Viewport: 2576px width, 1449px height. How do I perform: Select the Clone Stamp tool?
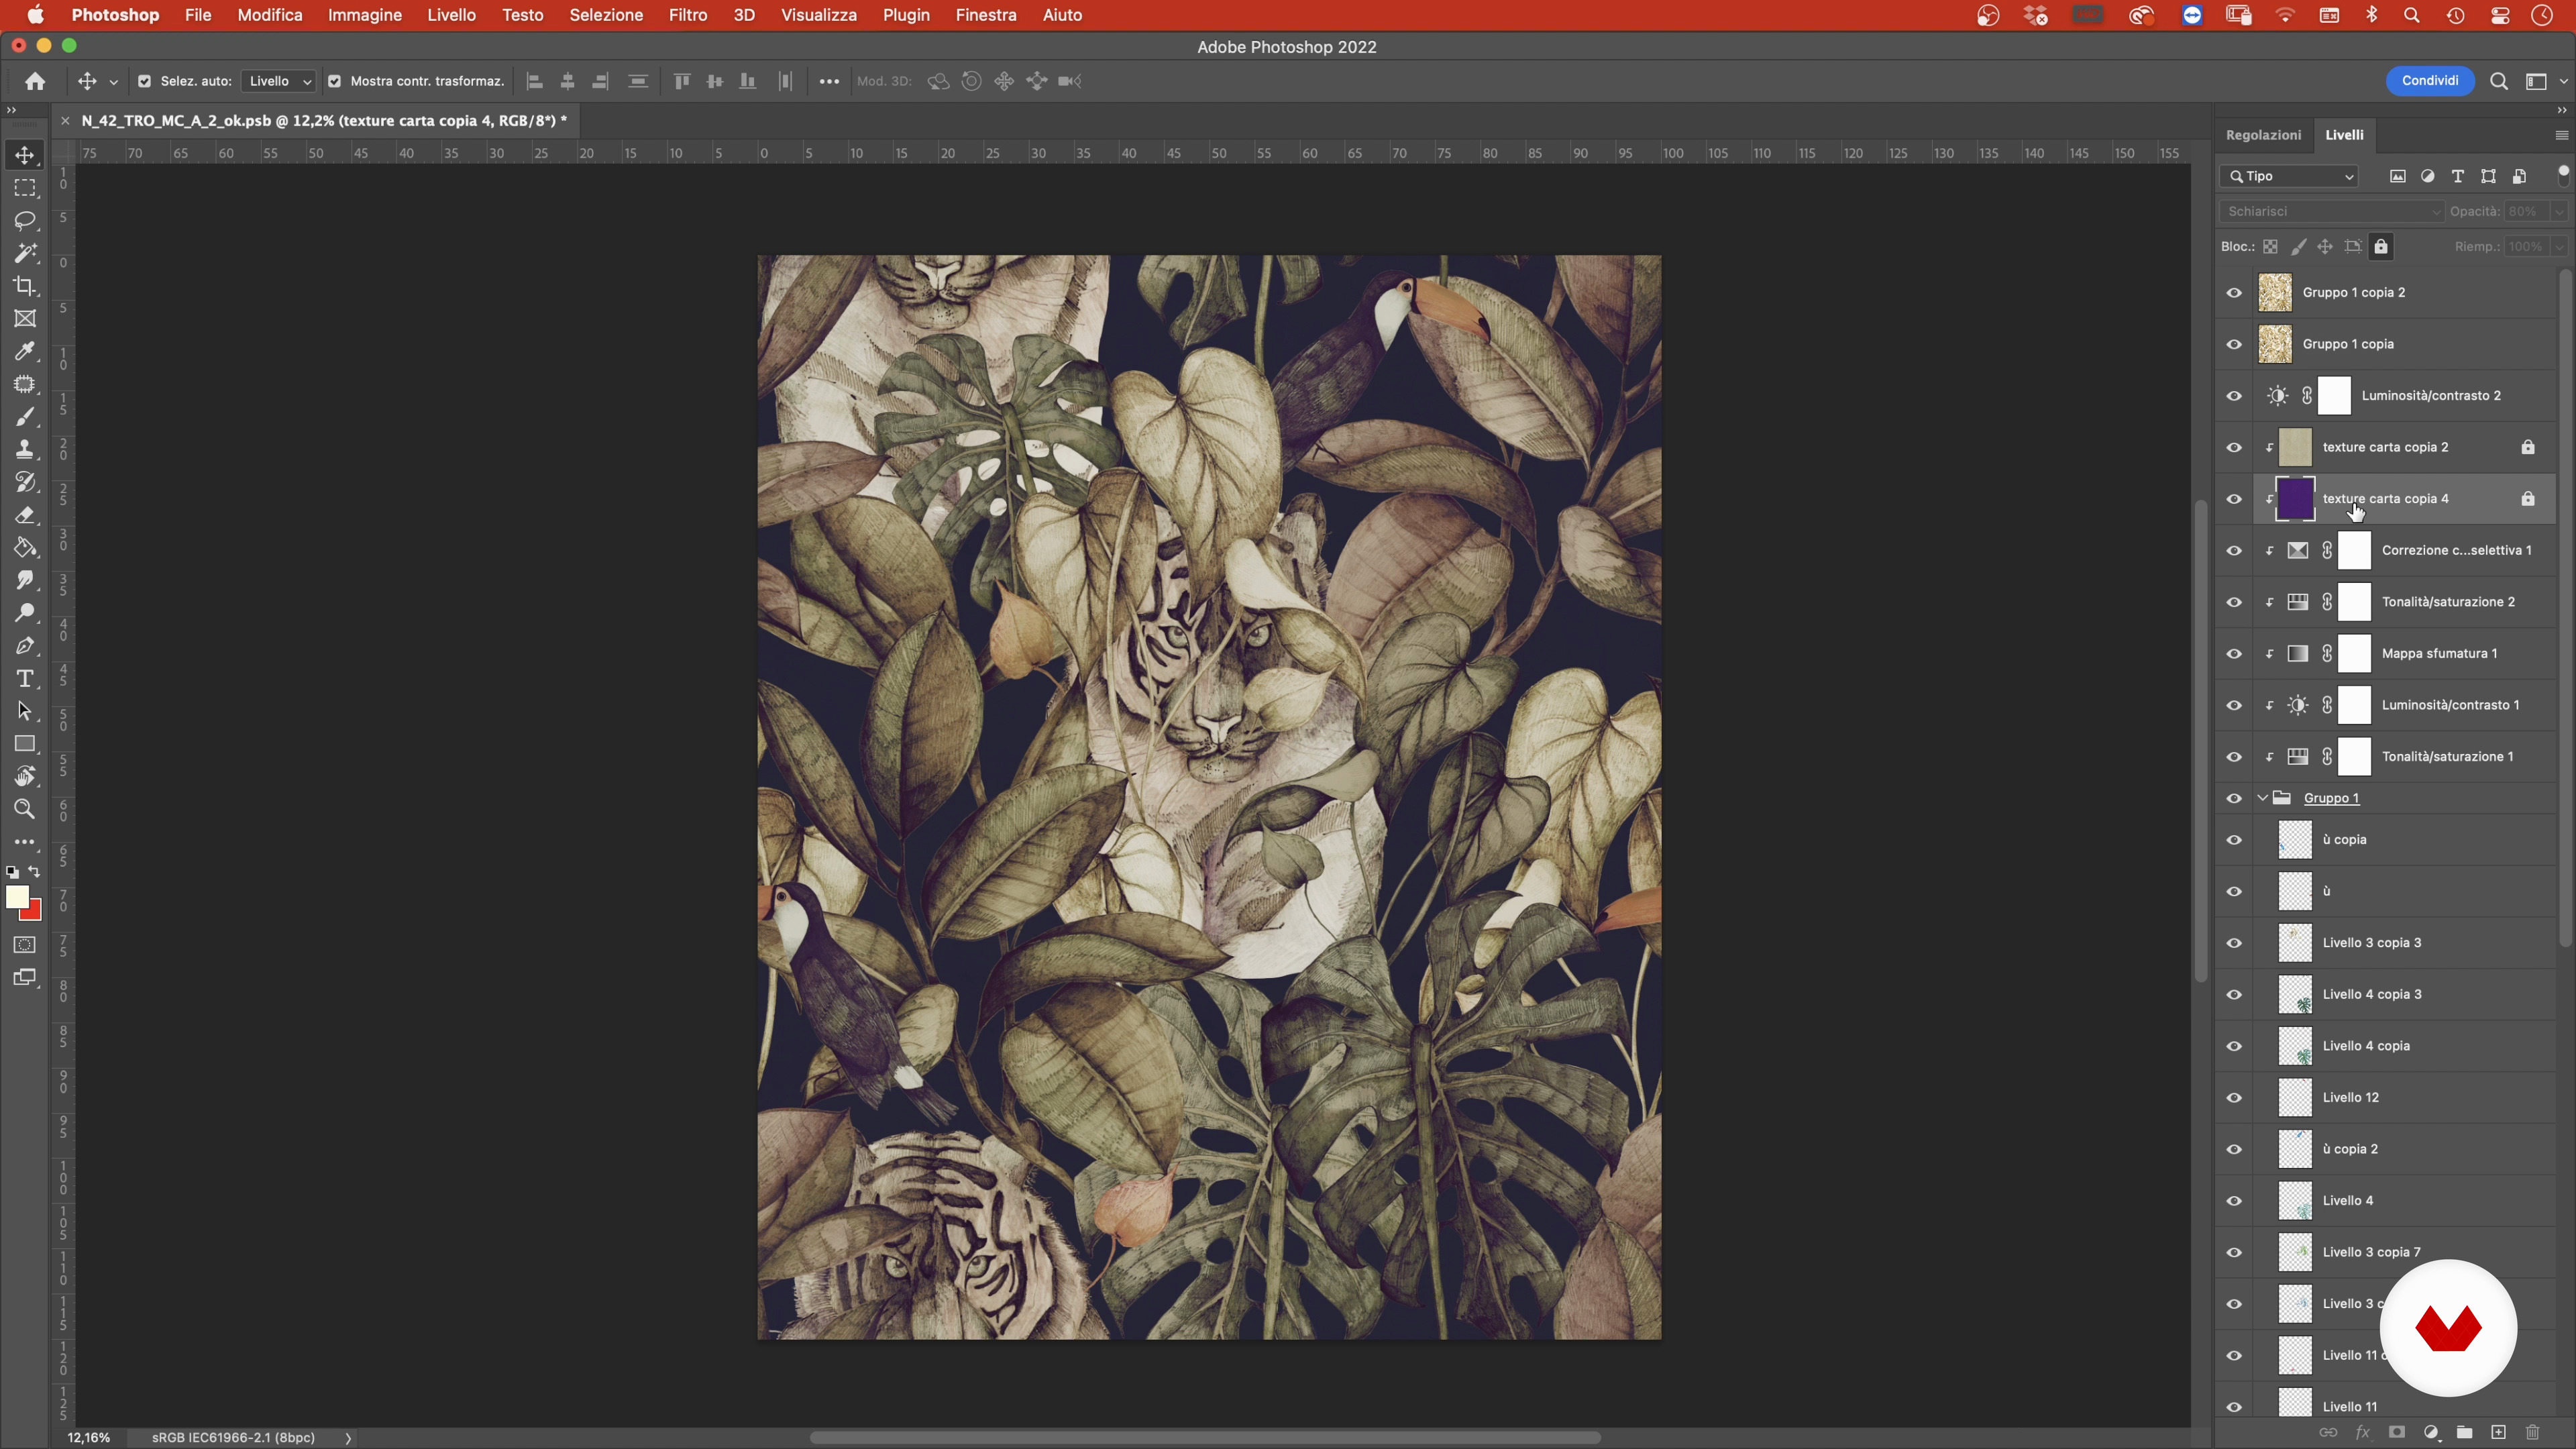(x=25, y=449)
